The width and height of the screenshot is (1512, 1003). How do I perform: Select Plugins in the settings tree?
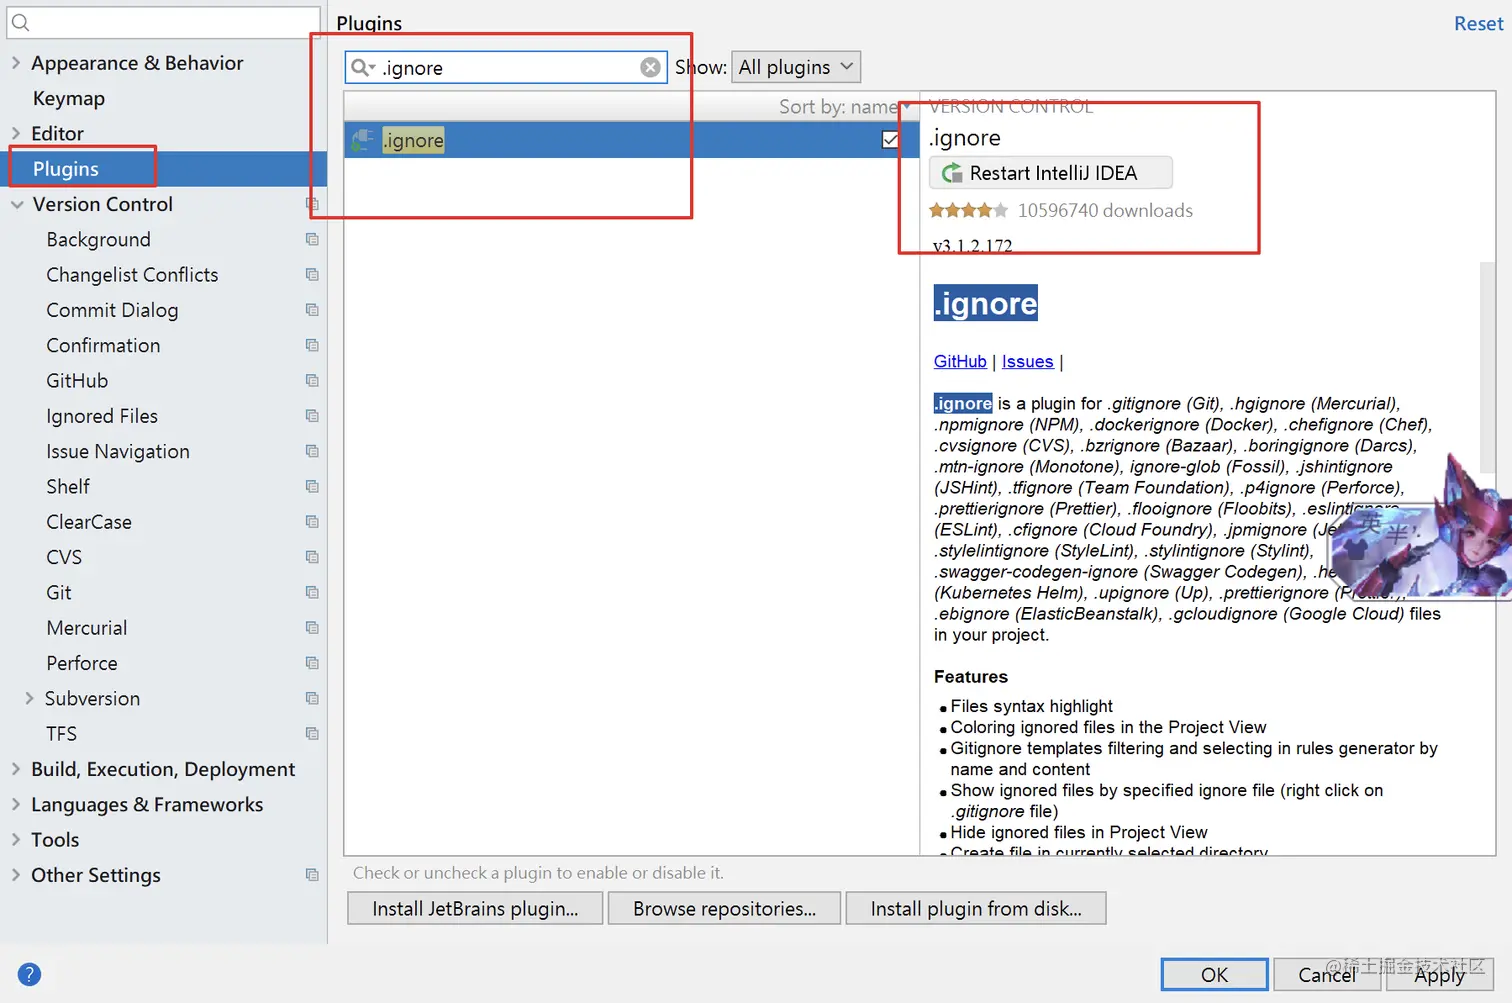tap(66, 169)
